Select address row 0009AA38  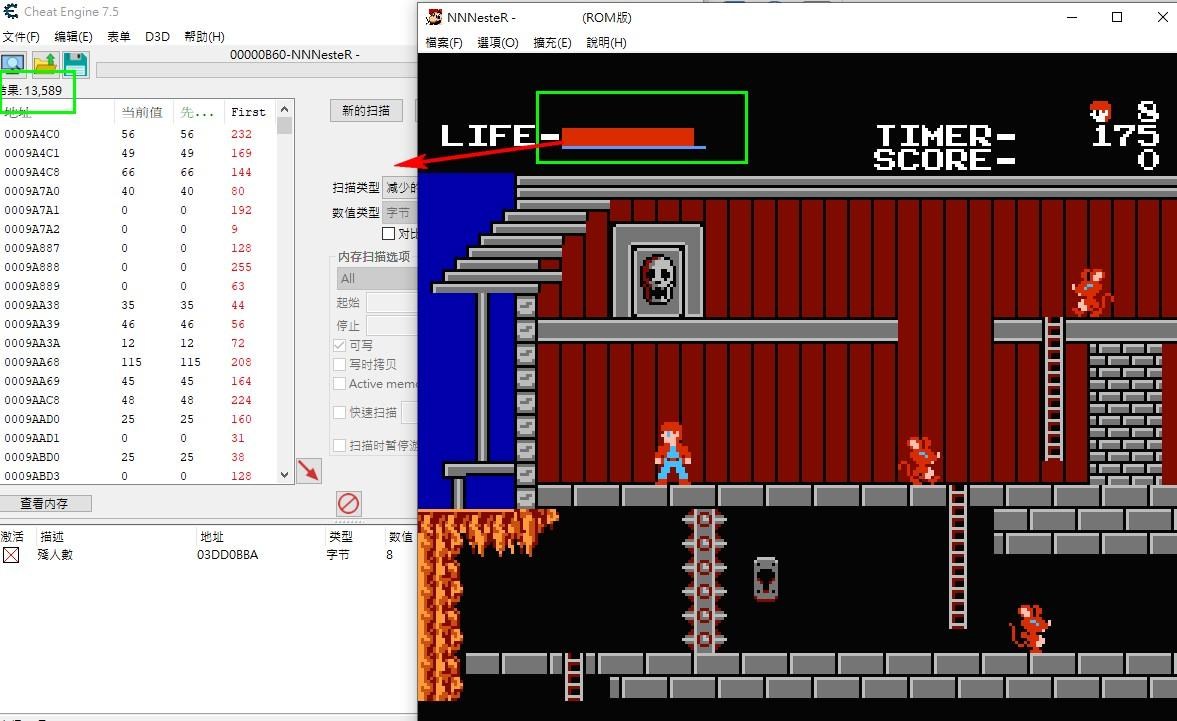[138, 305]
